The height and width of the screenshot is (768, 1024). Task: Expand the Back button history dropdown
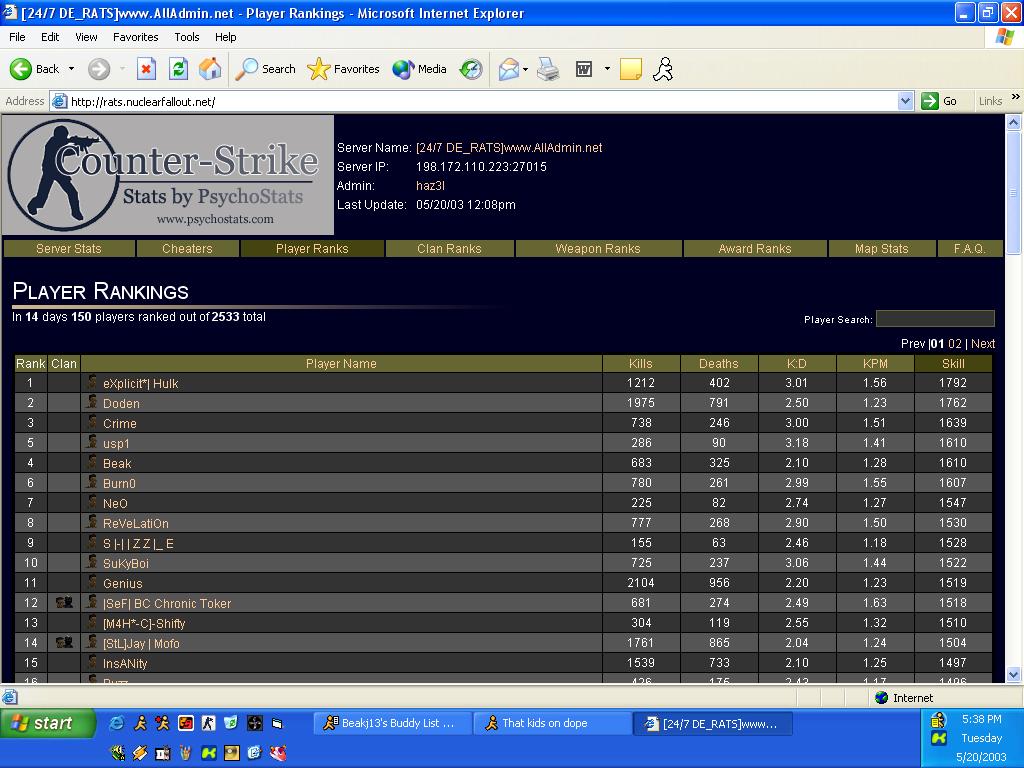71,69
